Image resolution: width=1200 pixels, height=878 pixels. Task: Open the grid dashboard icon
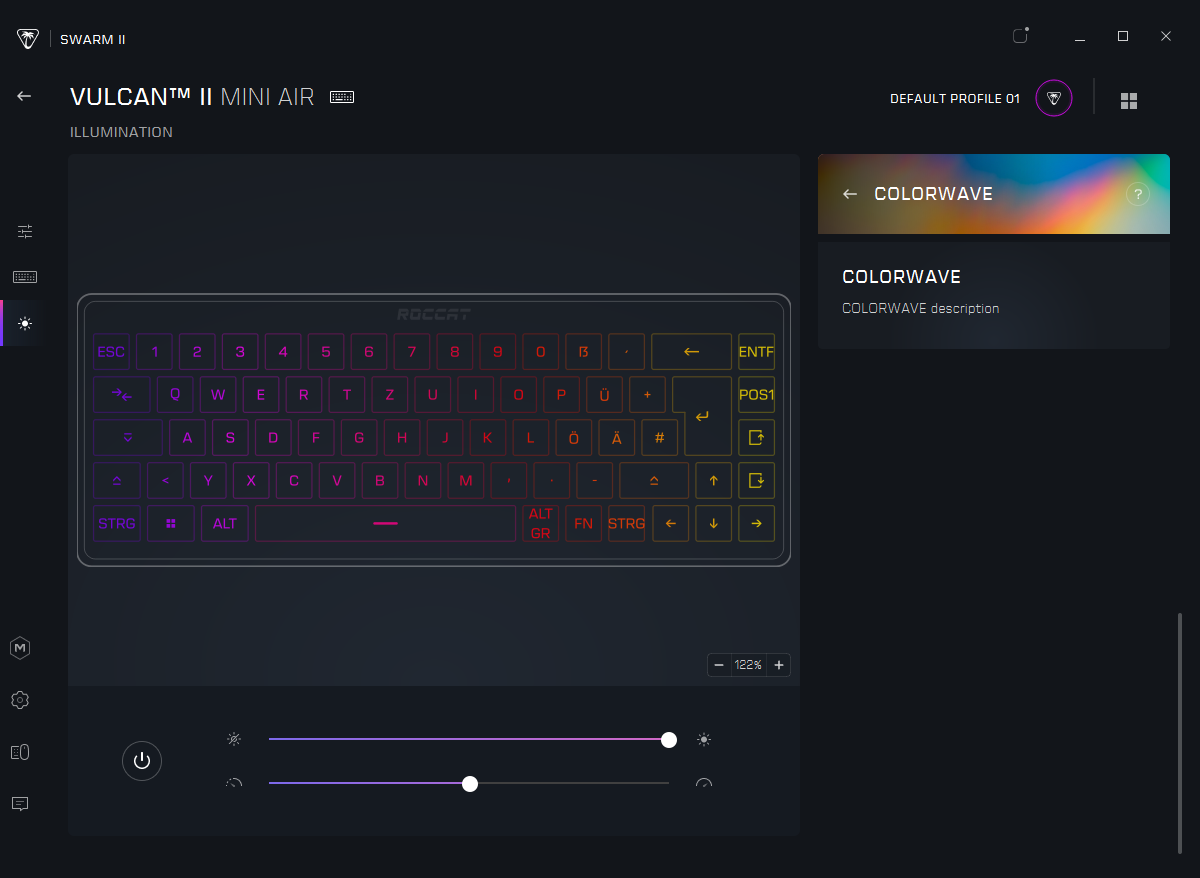pos(1129,100)
